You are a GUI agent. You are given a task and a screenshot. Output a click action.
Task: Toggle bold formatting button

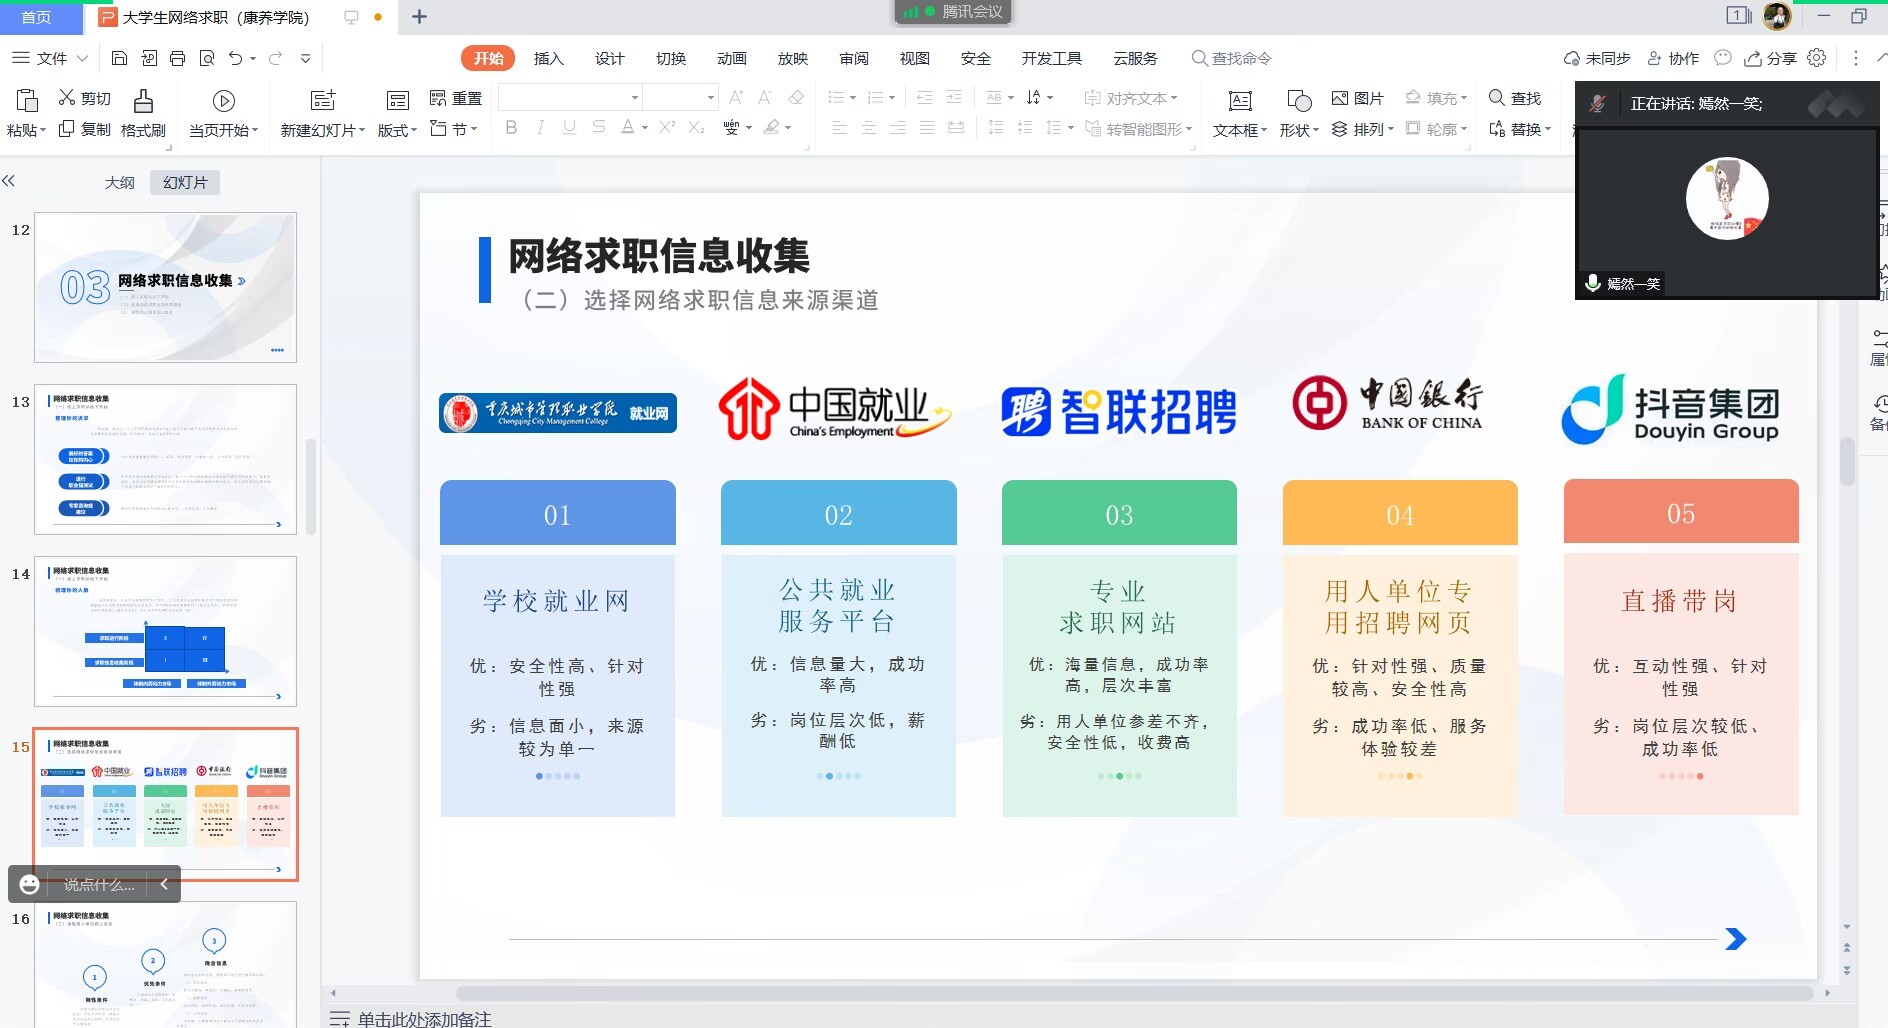click(x=511, y=128)
